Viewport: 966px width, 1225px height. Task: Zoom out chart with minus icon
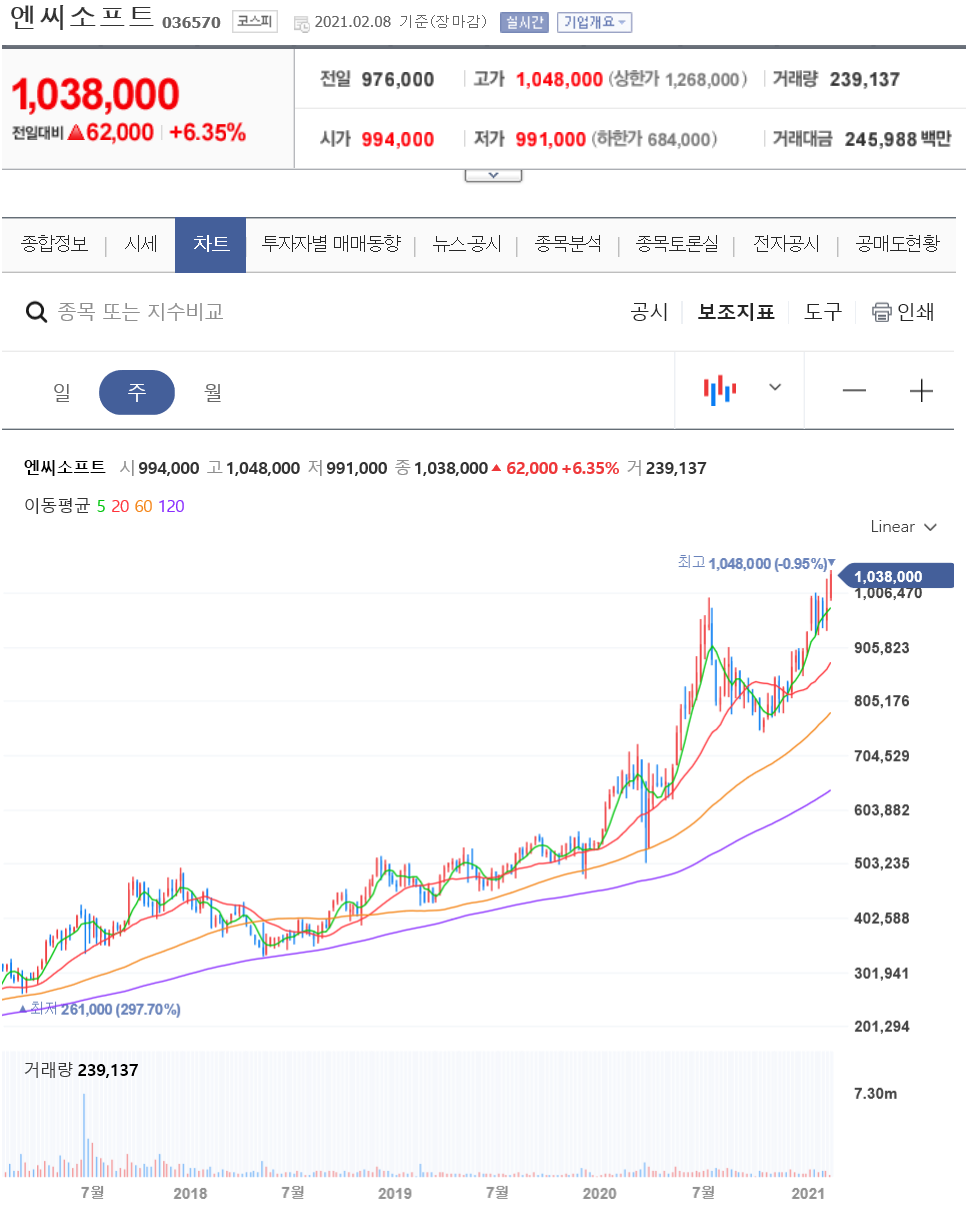[x=854, y=390]
